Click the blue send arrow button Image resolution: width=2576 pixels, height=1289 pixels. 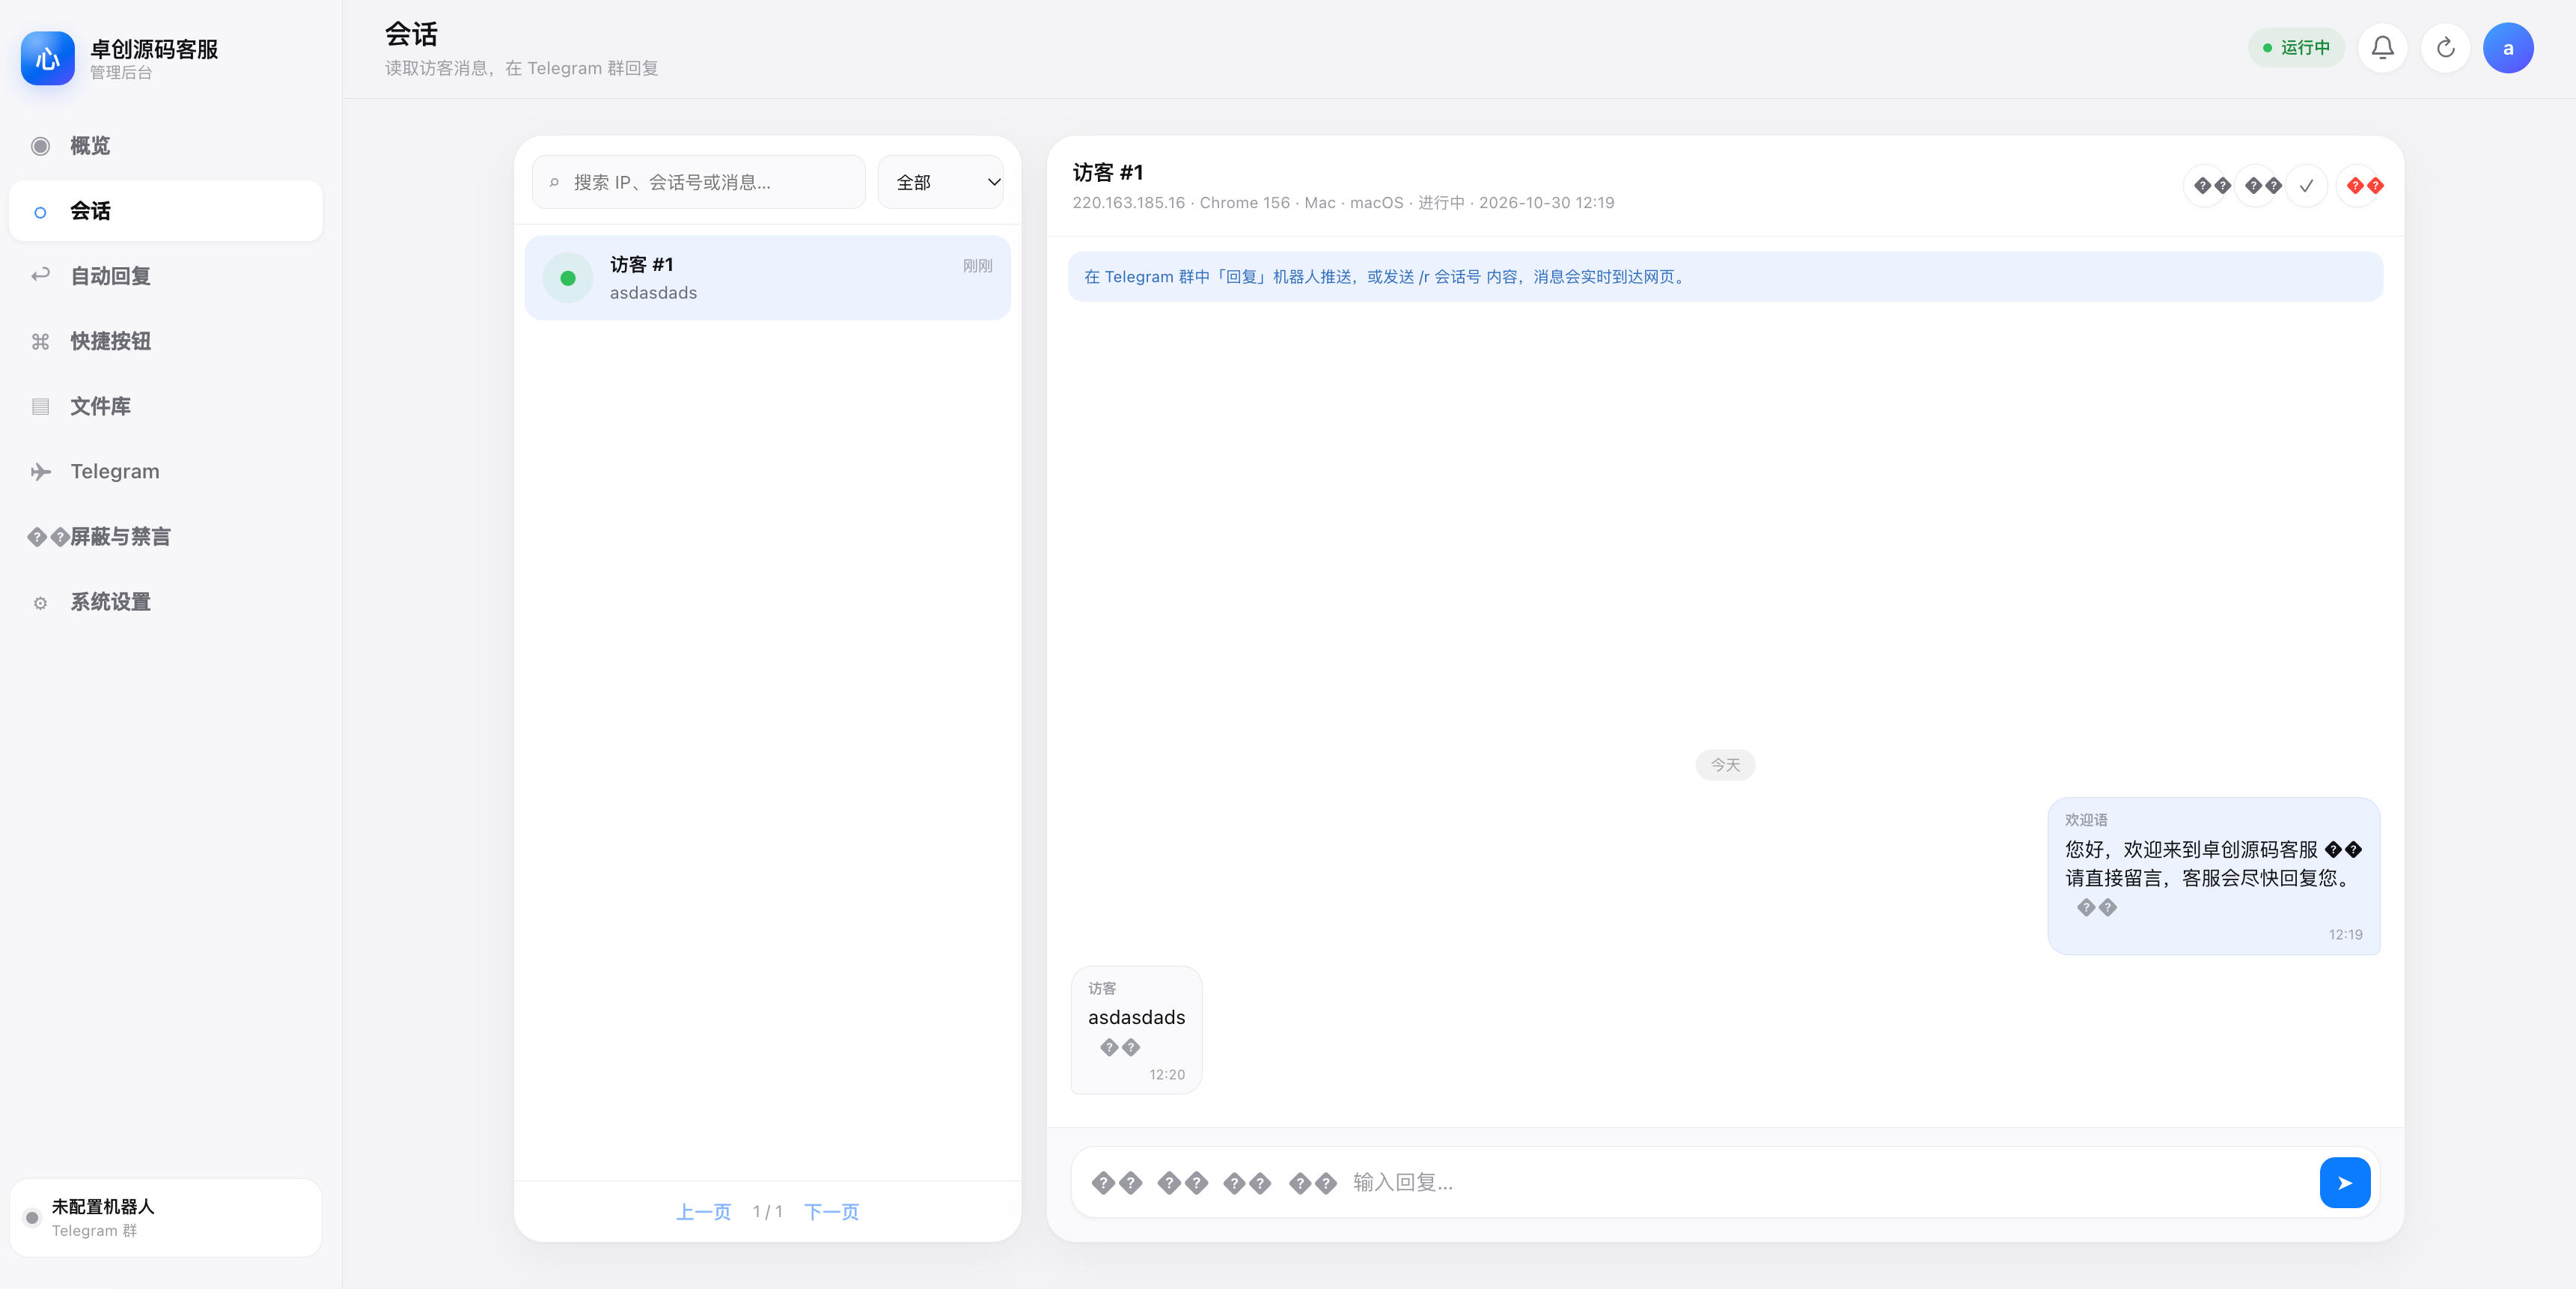tap(2344, 1182)
